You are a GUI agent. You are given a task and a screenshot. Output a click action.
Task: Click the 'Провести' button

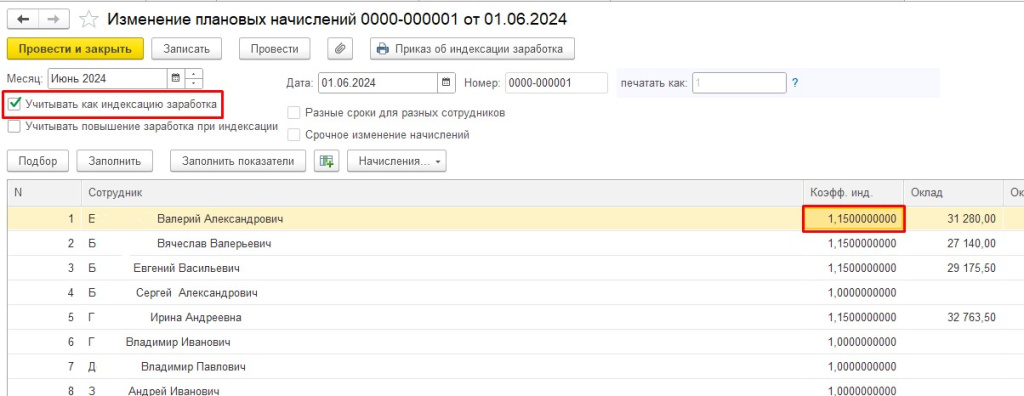click(274, 49)
